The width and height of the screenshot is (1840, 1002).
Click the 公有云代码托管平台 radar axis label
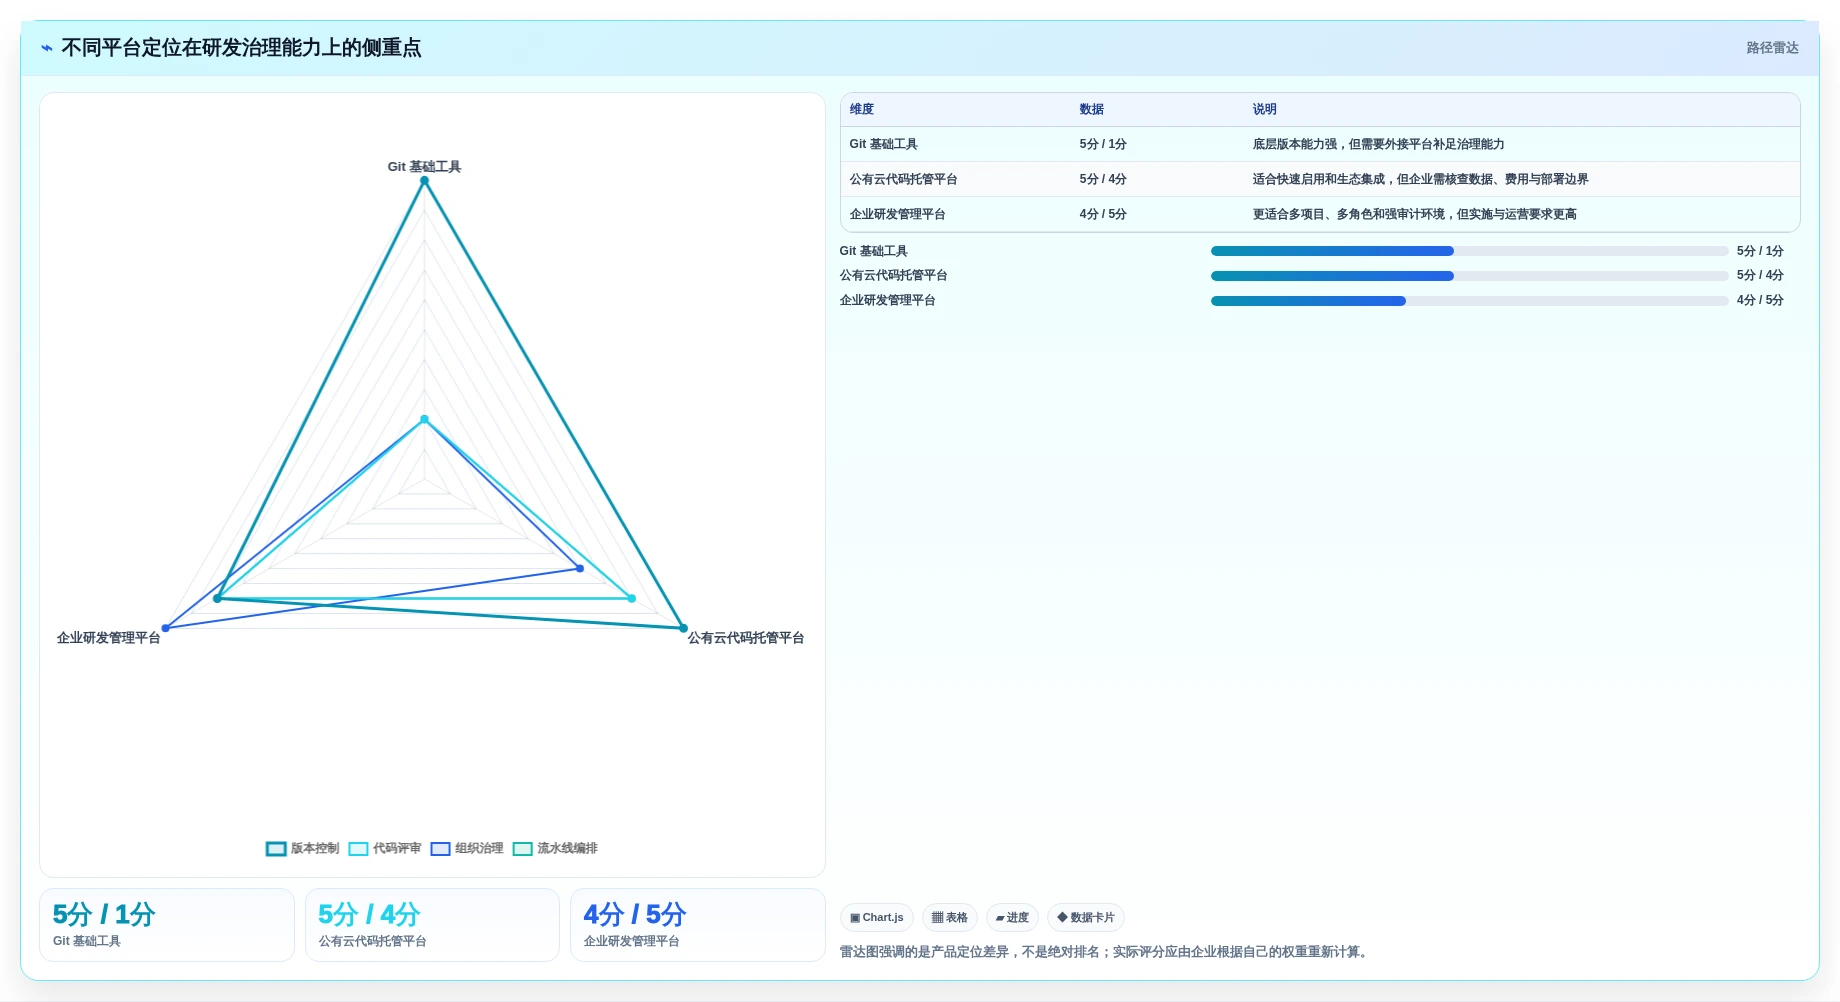click(746, 638)
